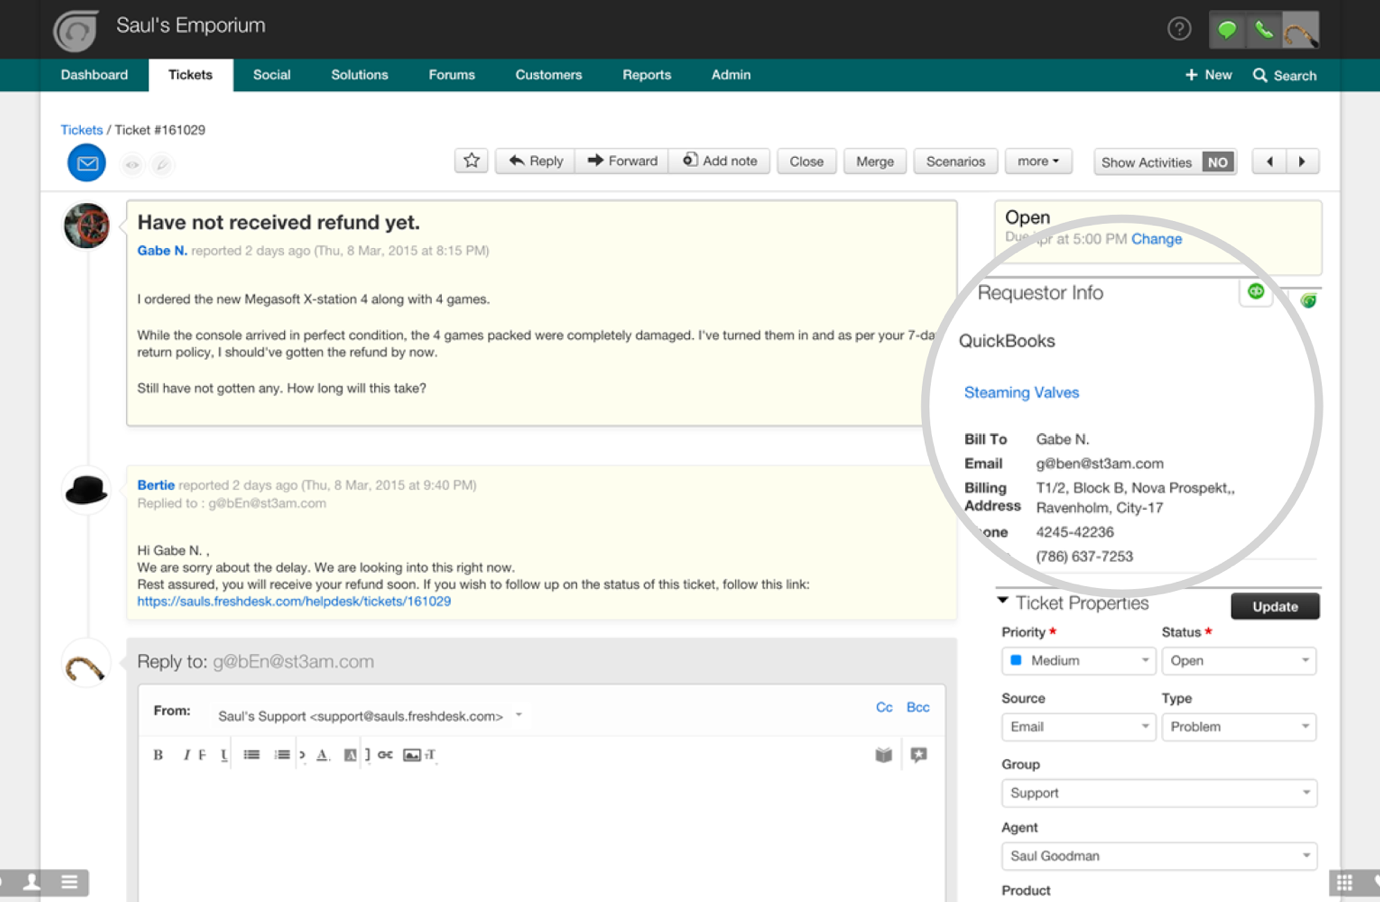
Task: Change the text background color in editor
Action: click(x=350, y=755)
